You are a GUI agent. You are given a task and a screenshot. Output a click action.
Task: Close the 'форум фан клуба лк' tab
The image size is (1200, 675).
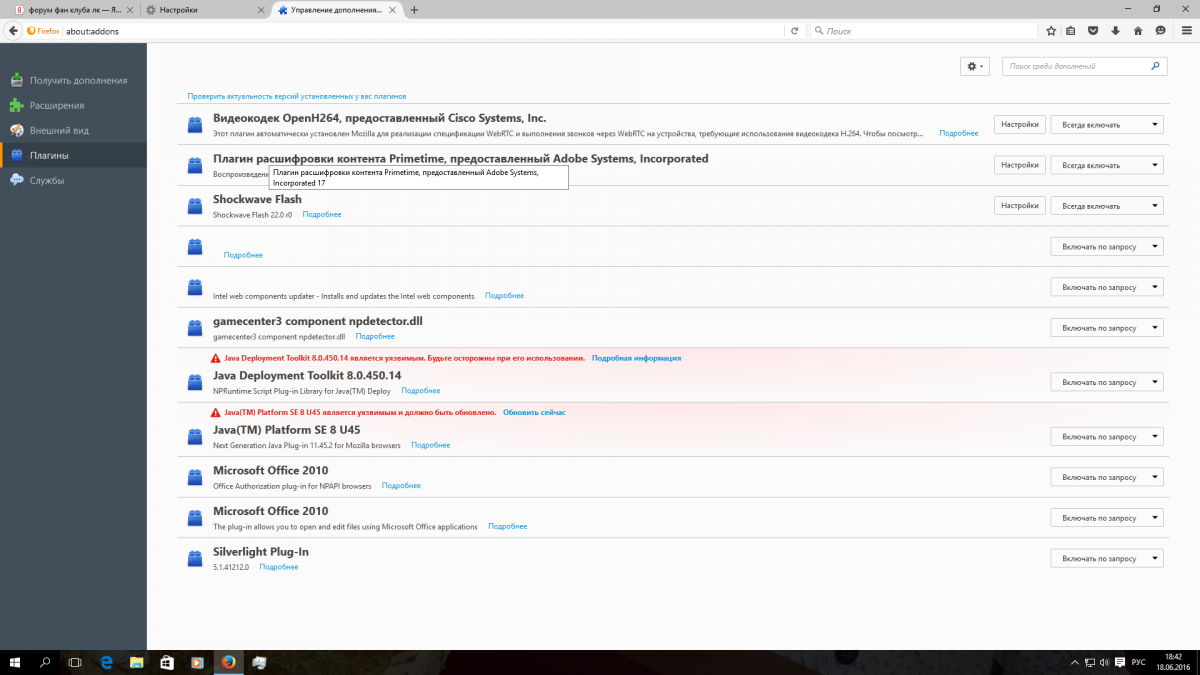[x=128, y=9]
